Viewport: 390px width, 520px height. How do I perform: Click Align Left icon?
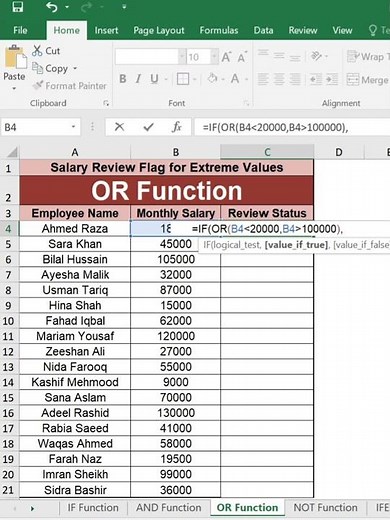pos(263,79)
